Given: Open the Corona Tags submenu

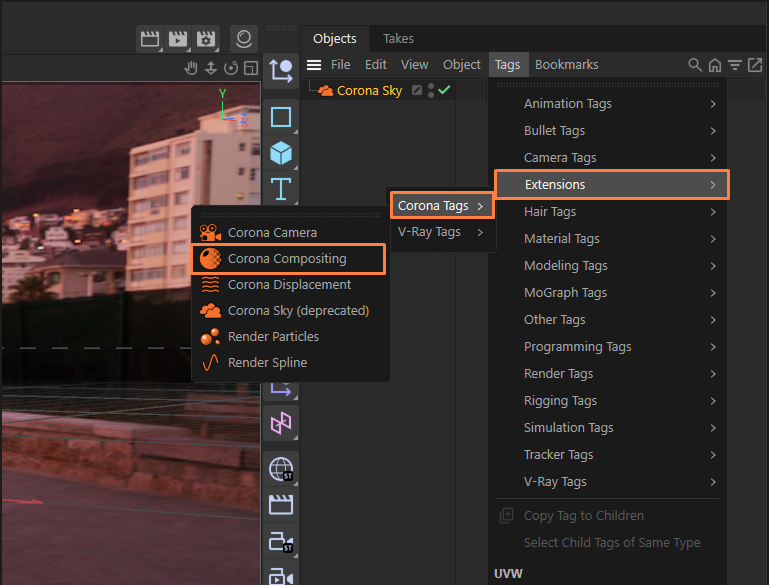Looking at the screenshot, I should 442,206.
